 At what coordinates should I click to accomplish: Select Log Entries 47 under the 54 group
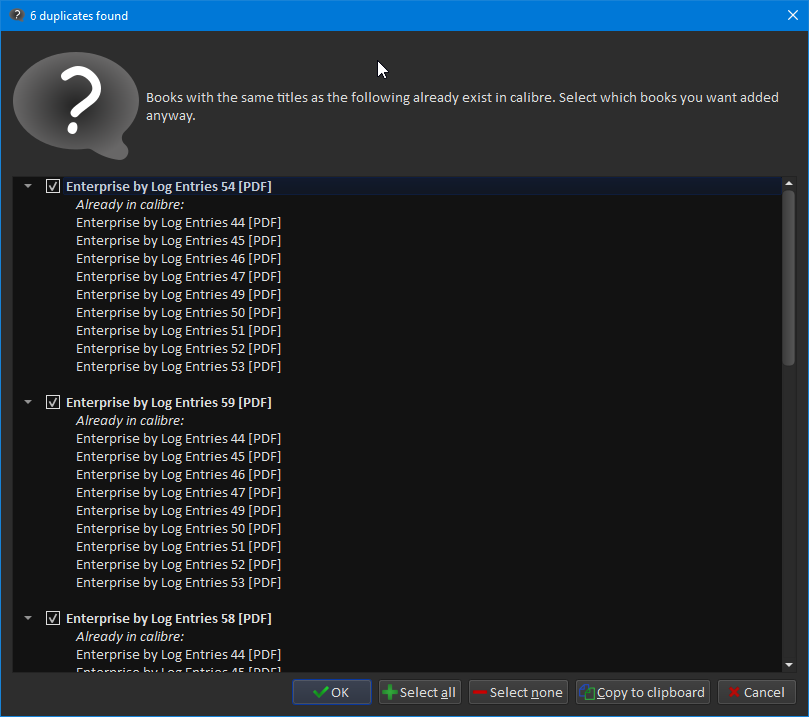point(179,276)
